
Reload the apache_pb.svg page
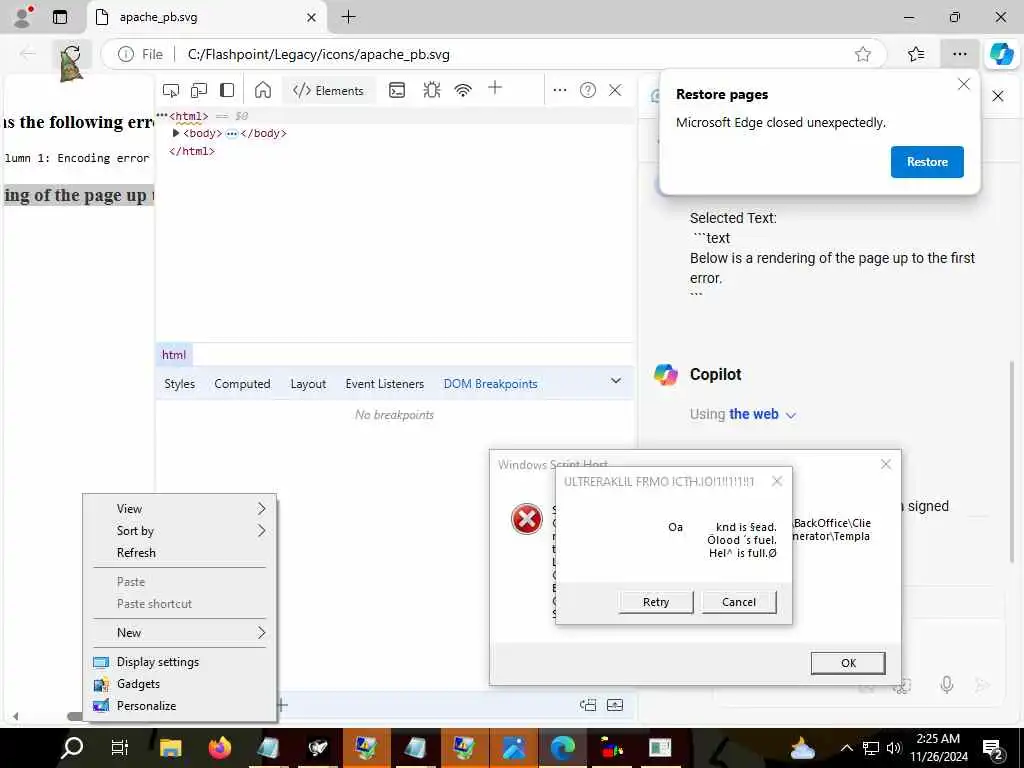pos(71,55)
